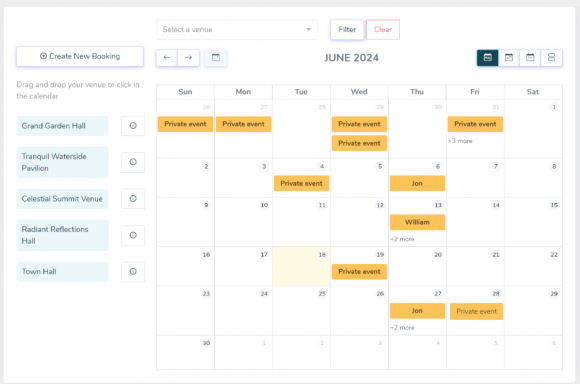Expand +3 more events on May 31
The height and width of the screenshot is (384, 580).
pos(460,141)
